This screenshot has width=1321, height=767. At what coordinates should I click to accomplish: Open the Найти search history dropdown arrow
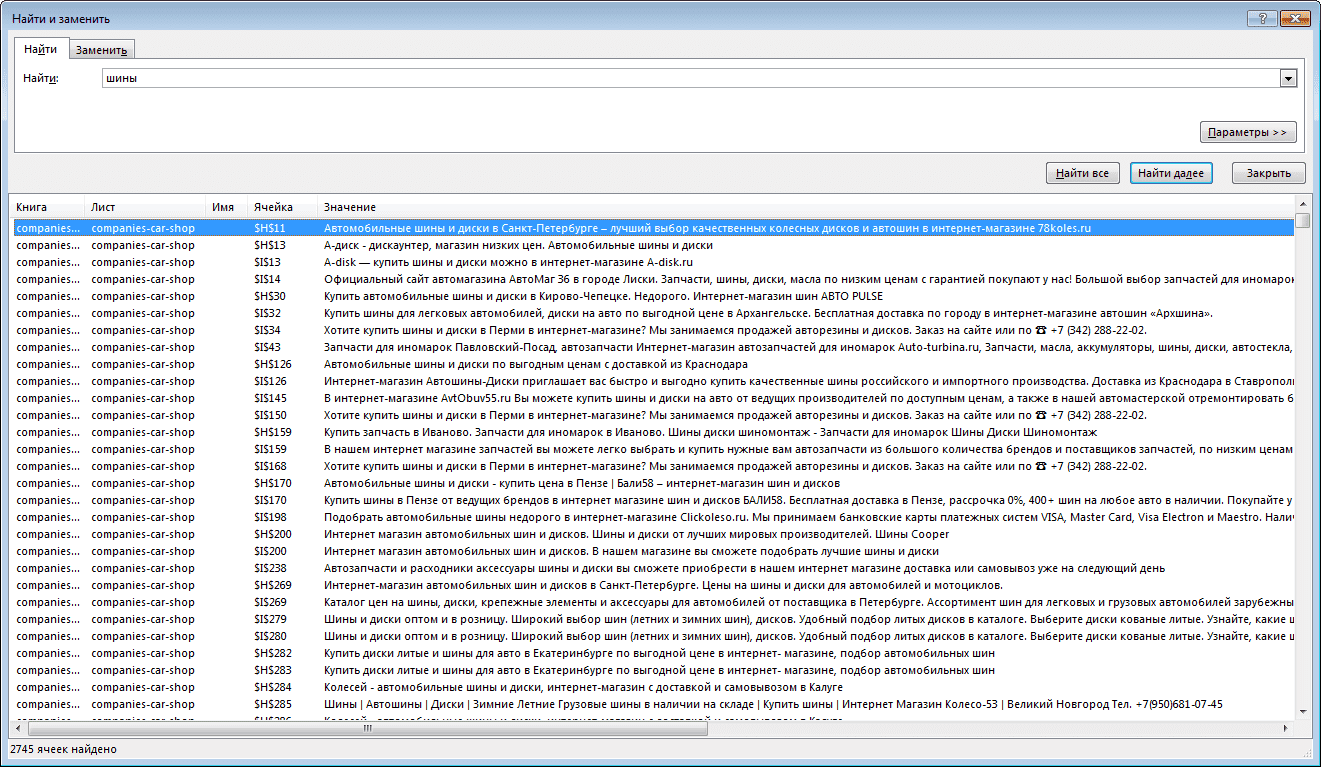[1288, 79]
